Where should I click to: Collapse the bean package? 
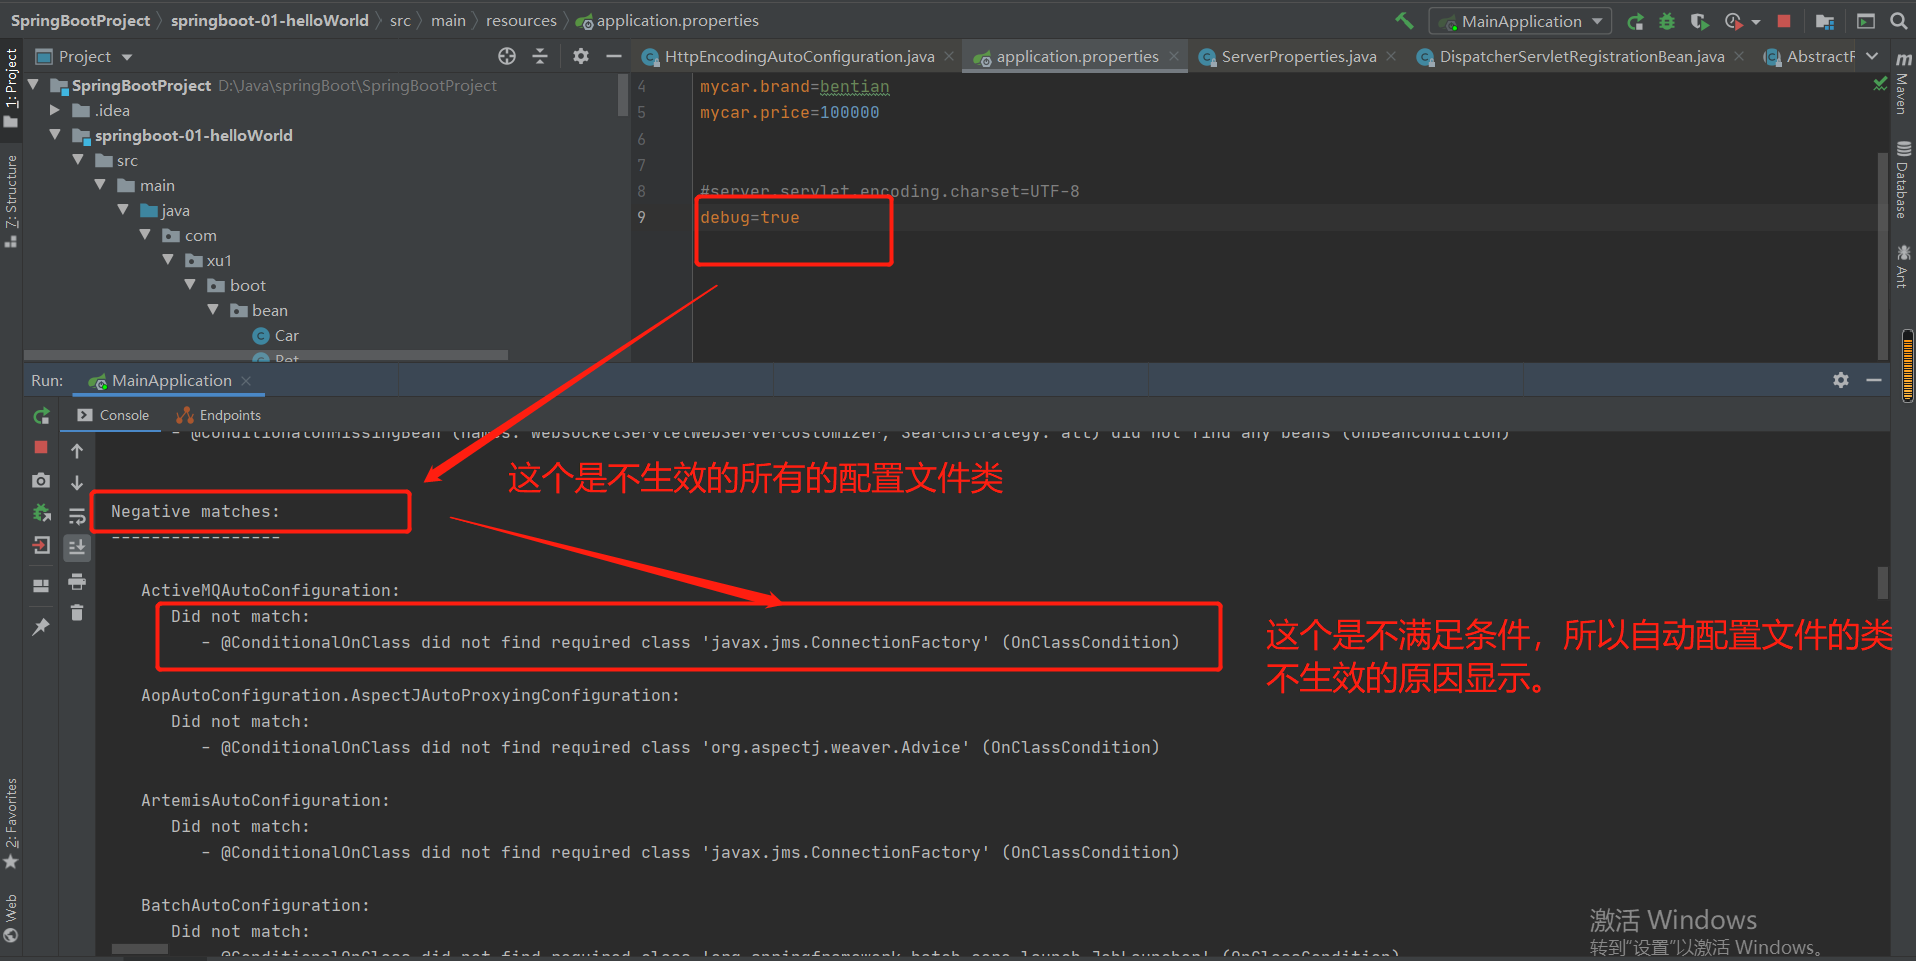(x=214, y=310)
